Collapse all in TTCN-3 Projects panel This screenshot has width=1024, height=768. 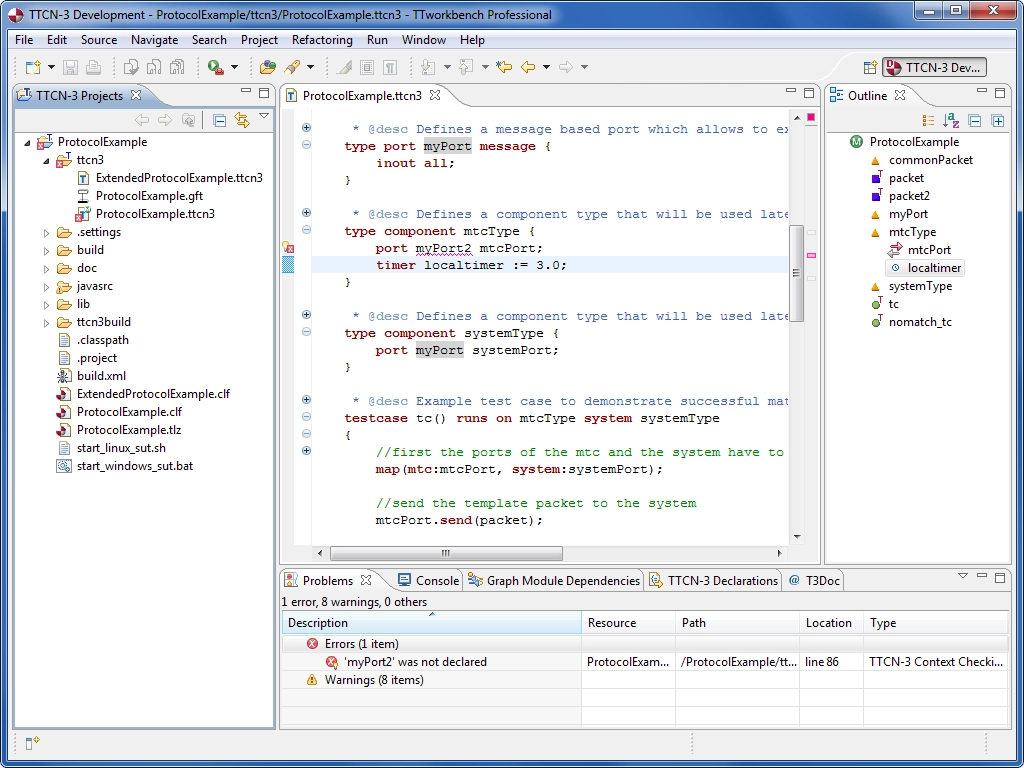point(220,120)
